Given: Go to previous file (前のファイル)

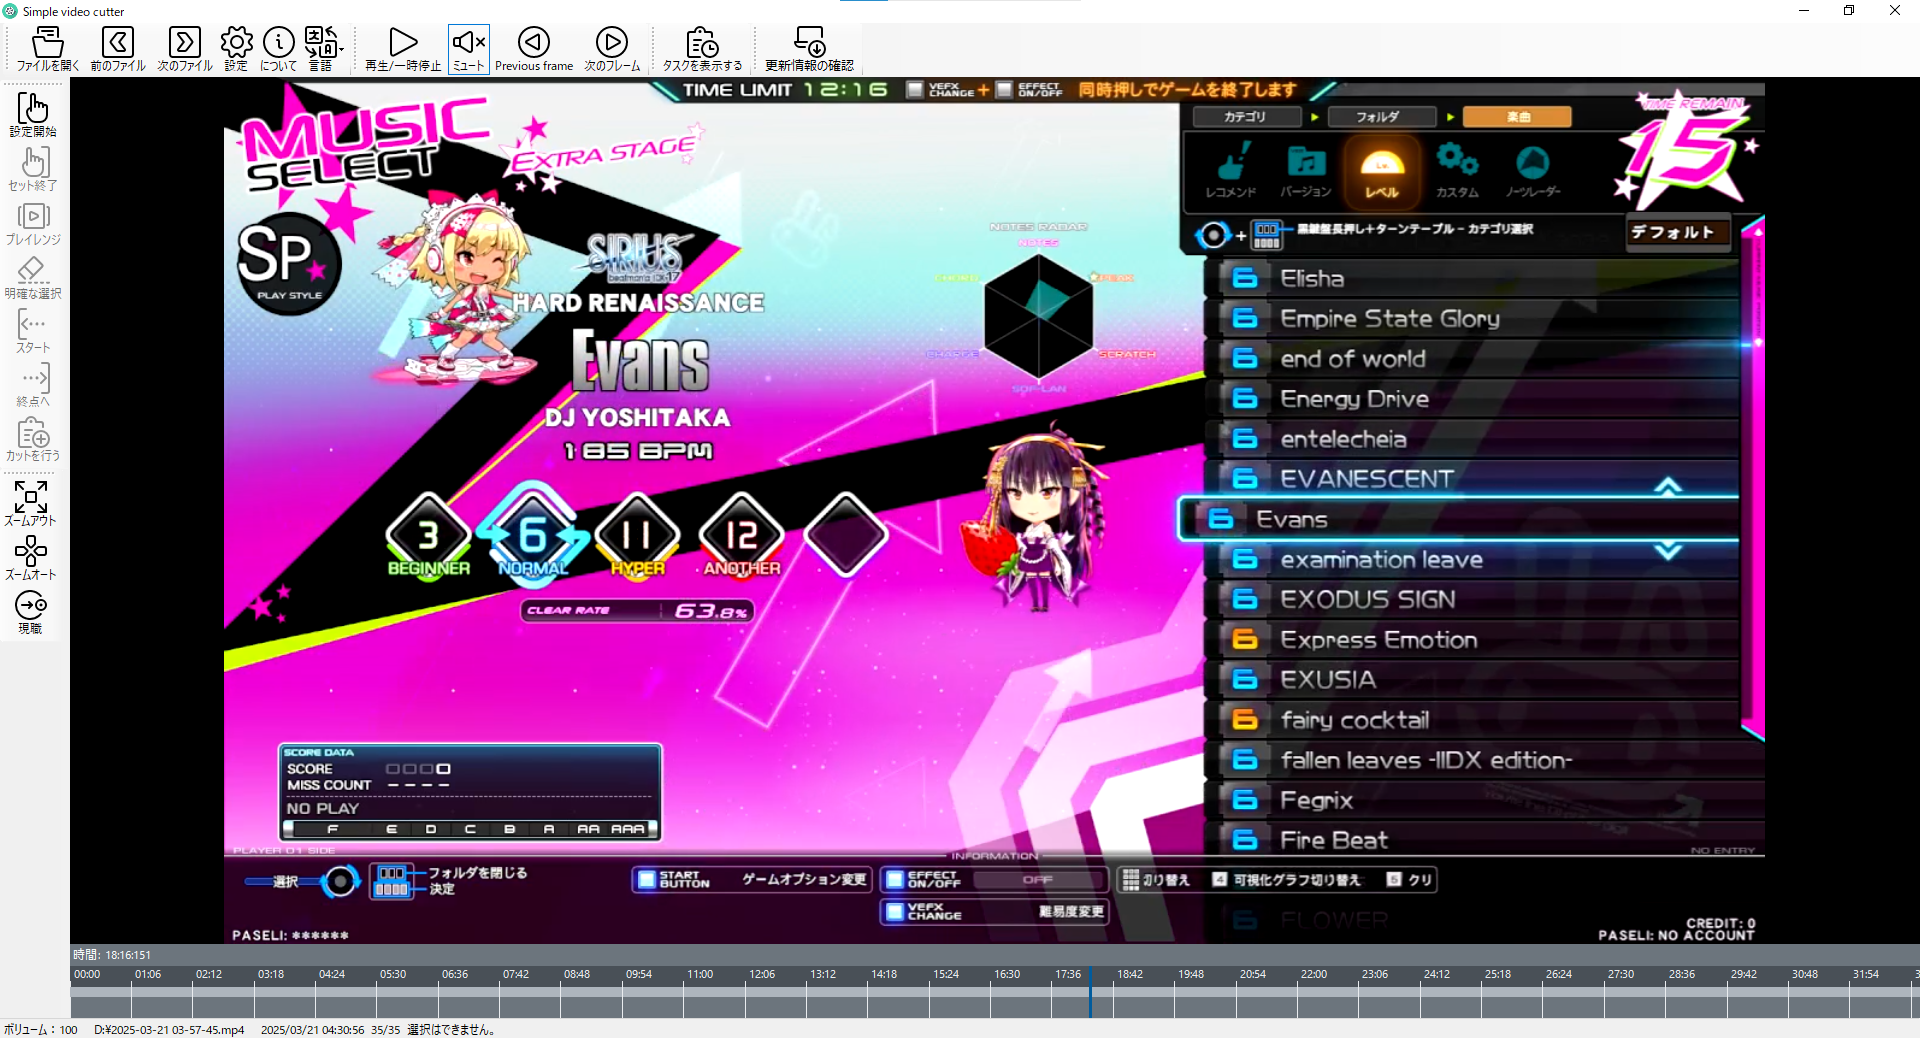Looking at the screenshot, I should pos(118,49).
